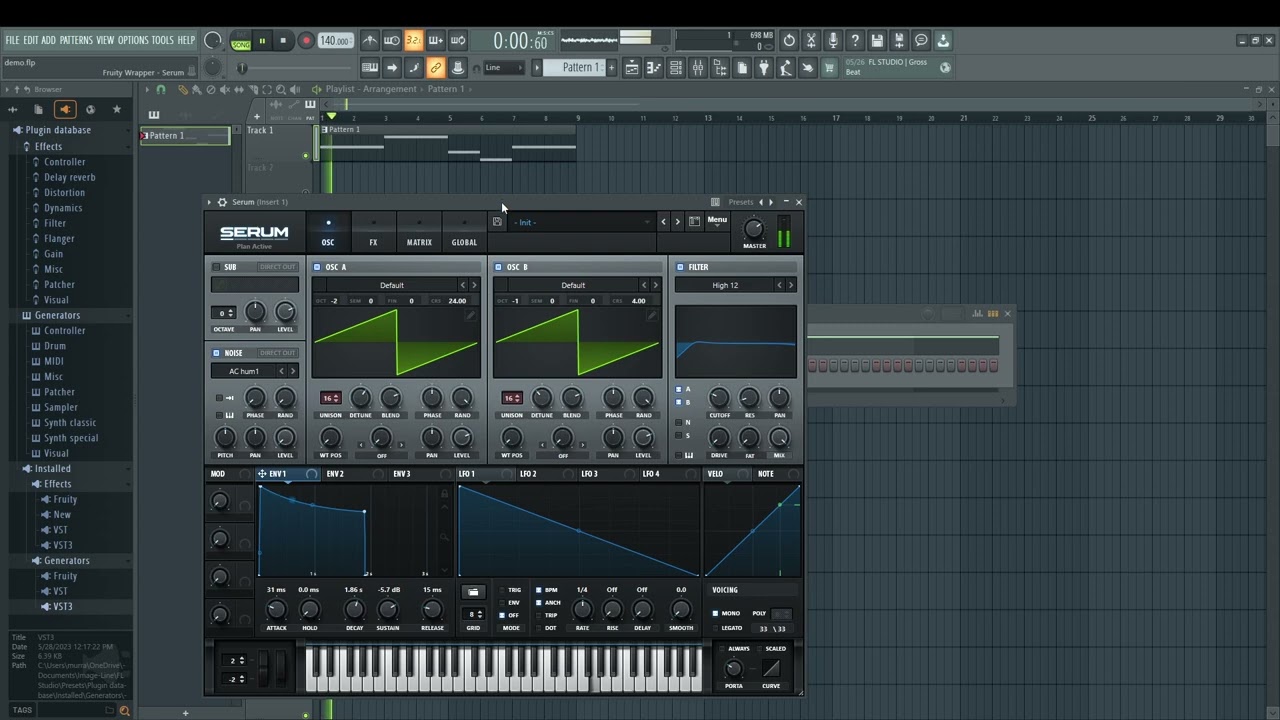The height and width of the screenshot is (720, 1280).
Task: Enable the LFO TRIG mode checkbox
Action: click(x=503, y=590)
